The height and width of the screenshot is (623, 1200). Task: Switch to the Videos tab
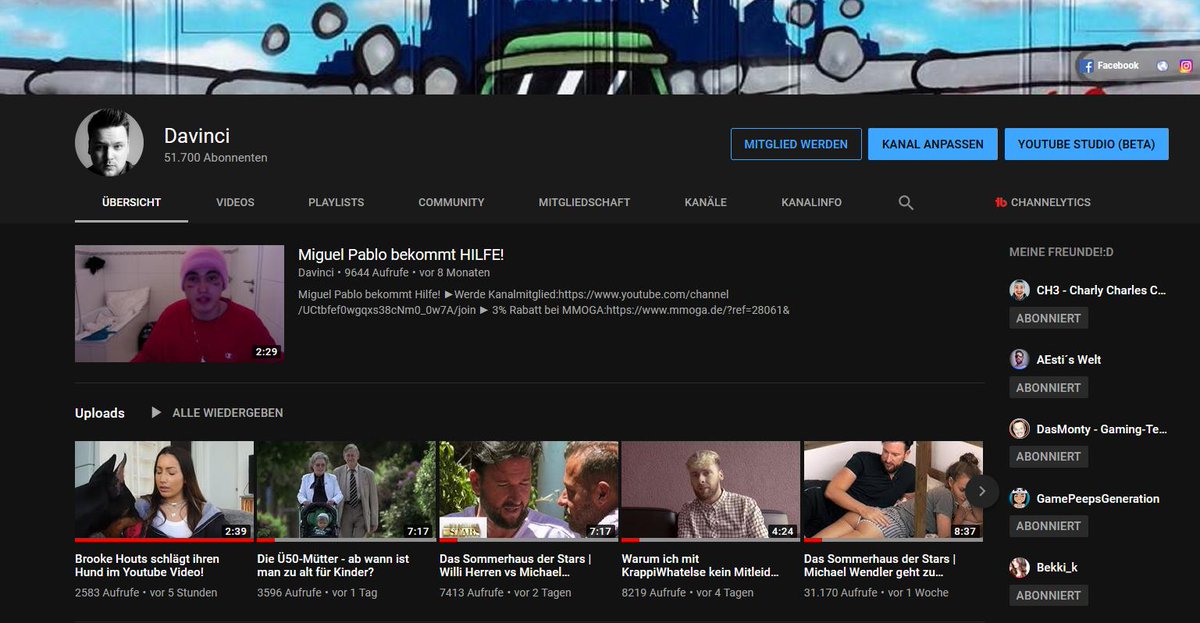tap(235, 202)
